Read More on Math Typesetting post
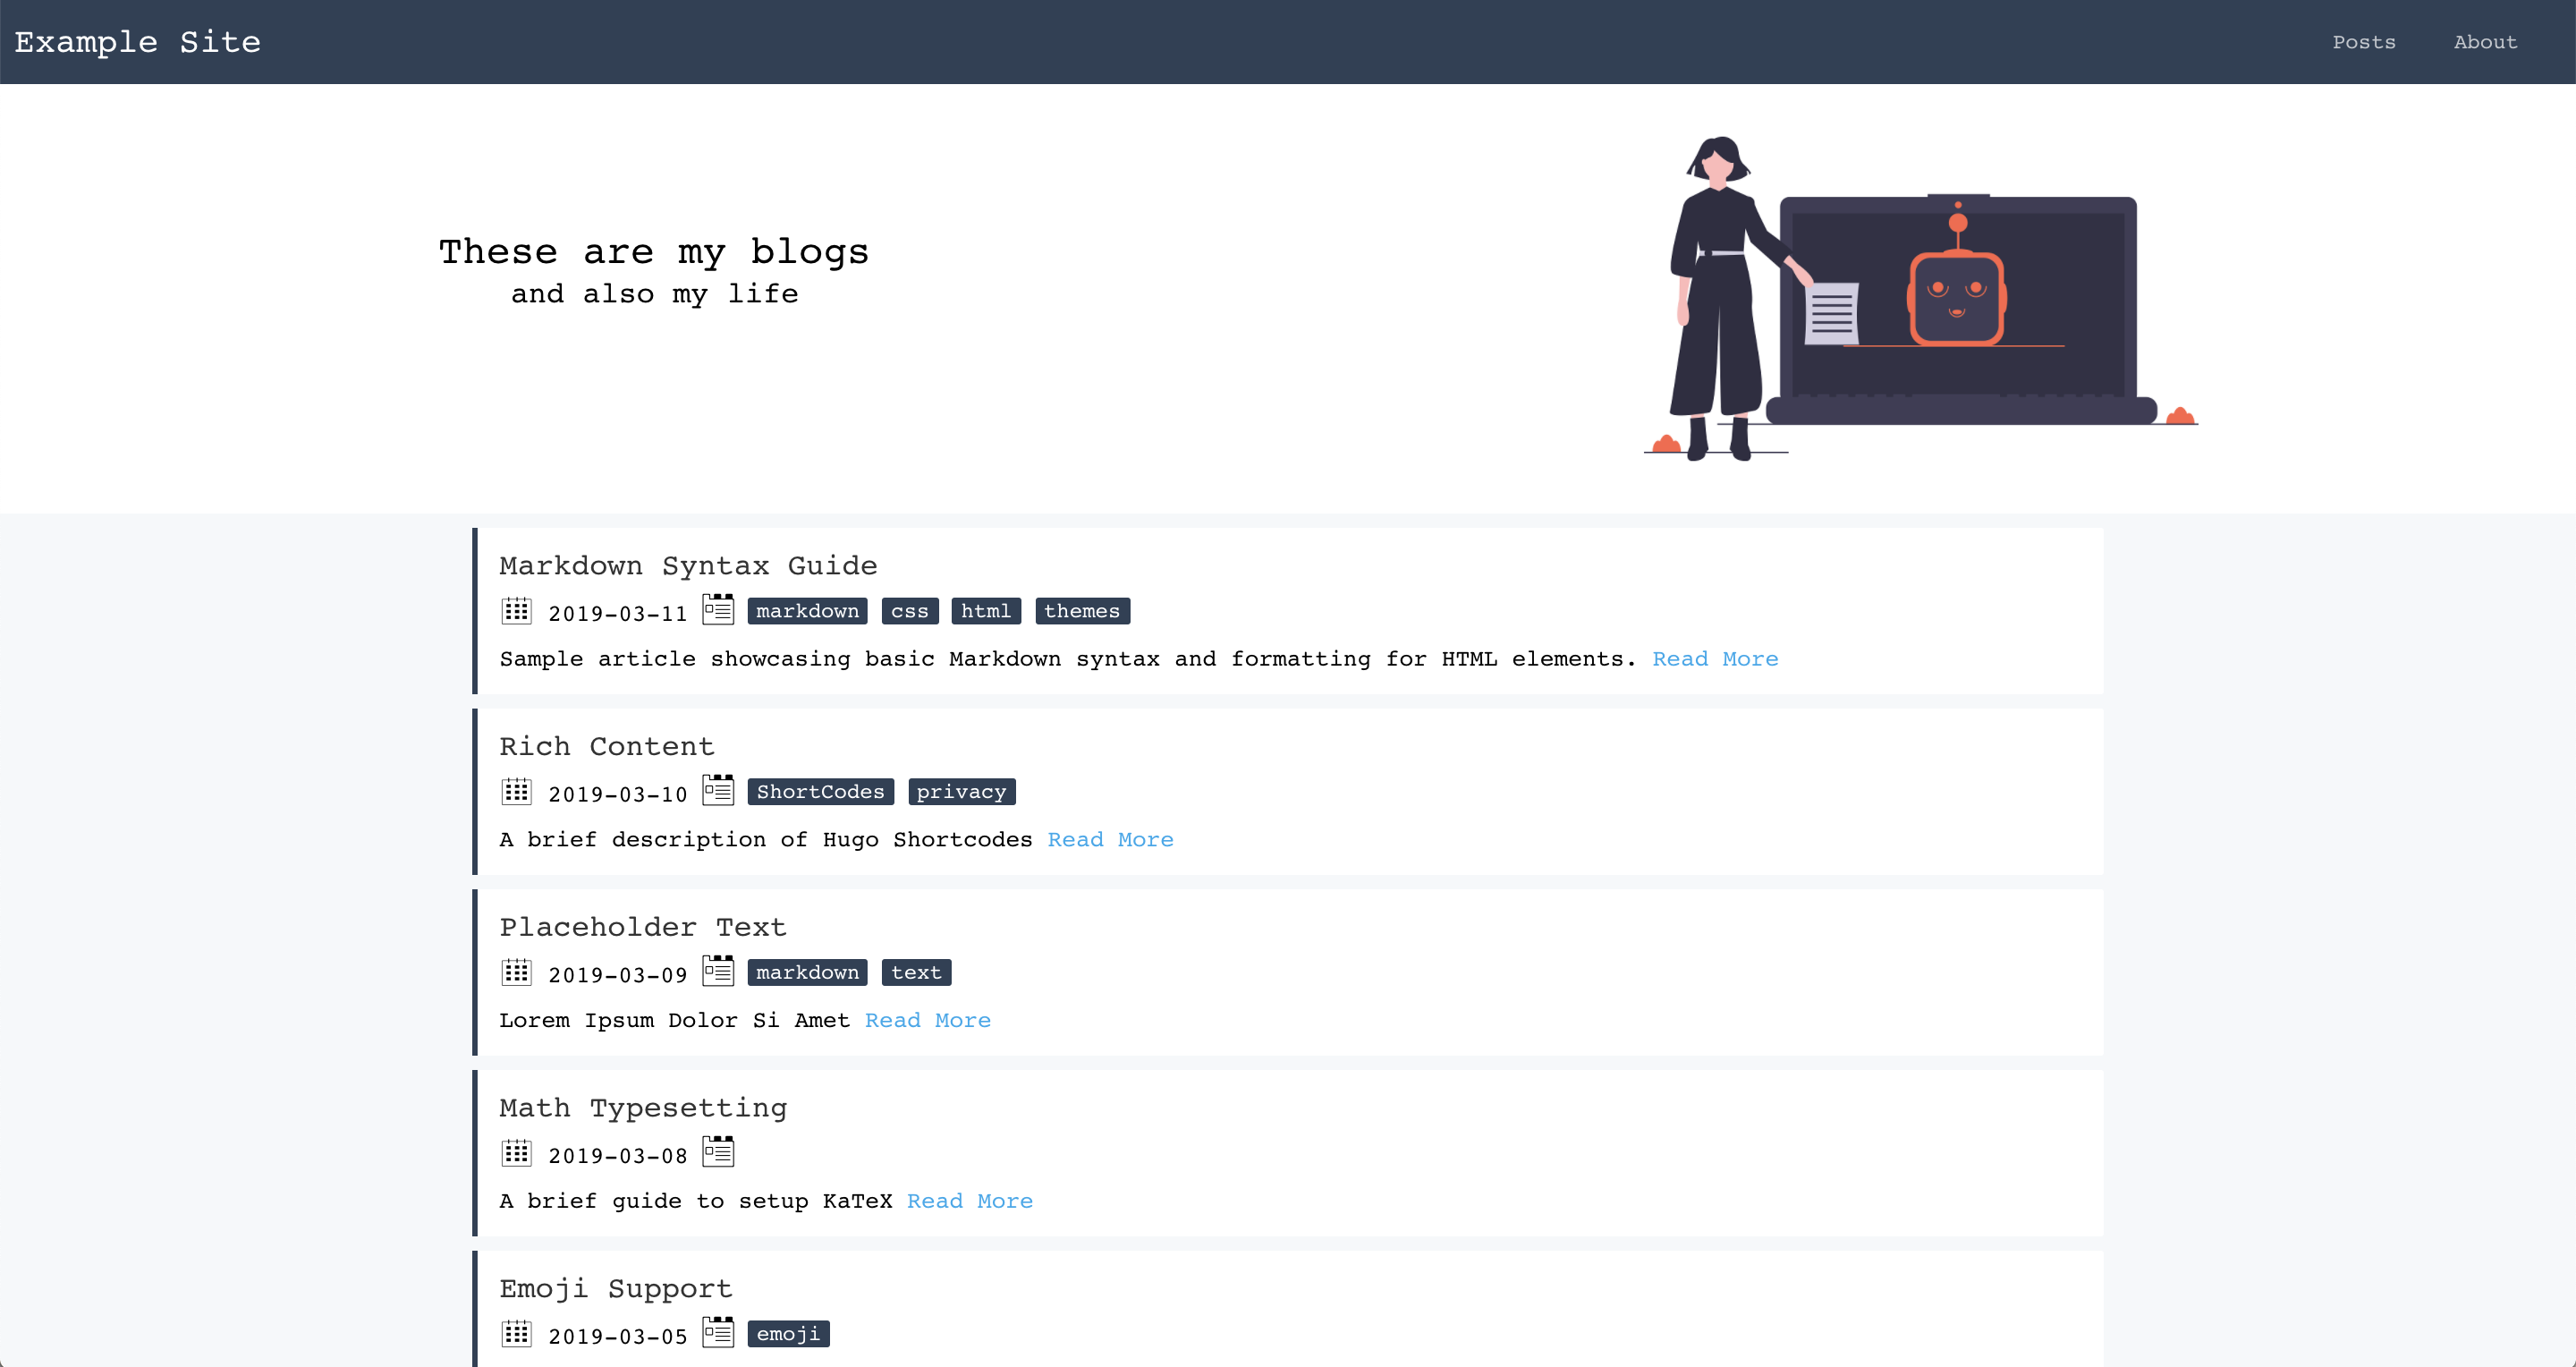 tap(969, 1201)
